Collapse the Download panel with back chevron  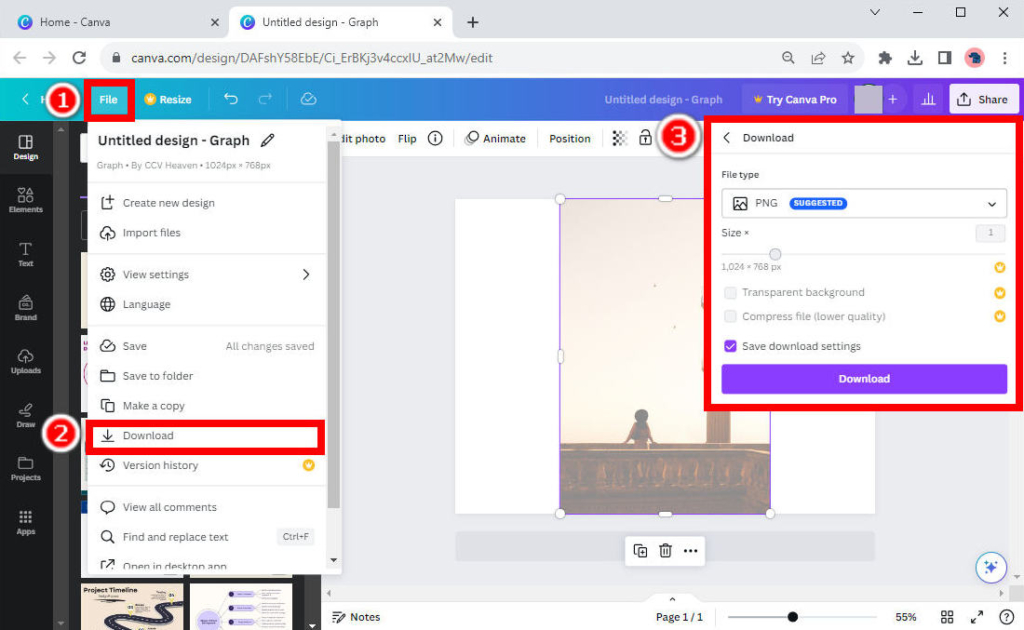pos(728,138)
